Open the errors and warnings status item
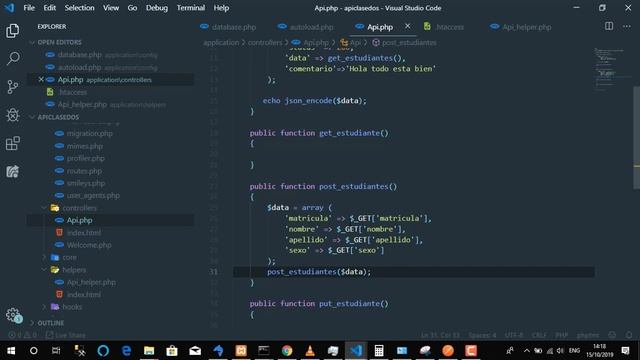This screenshot has width=640, height=360. [22, 335]
